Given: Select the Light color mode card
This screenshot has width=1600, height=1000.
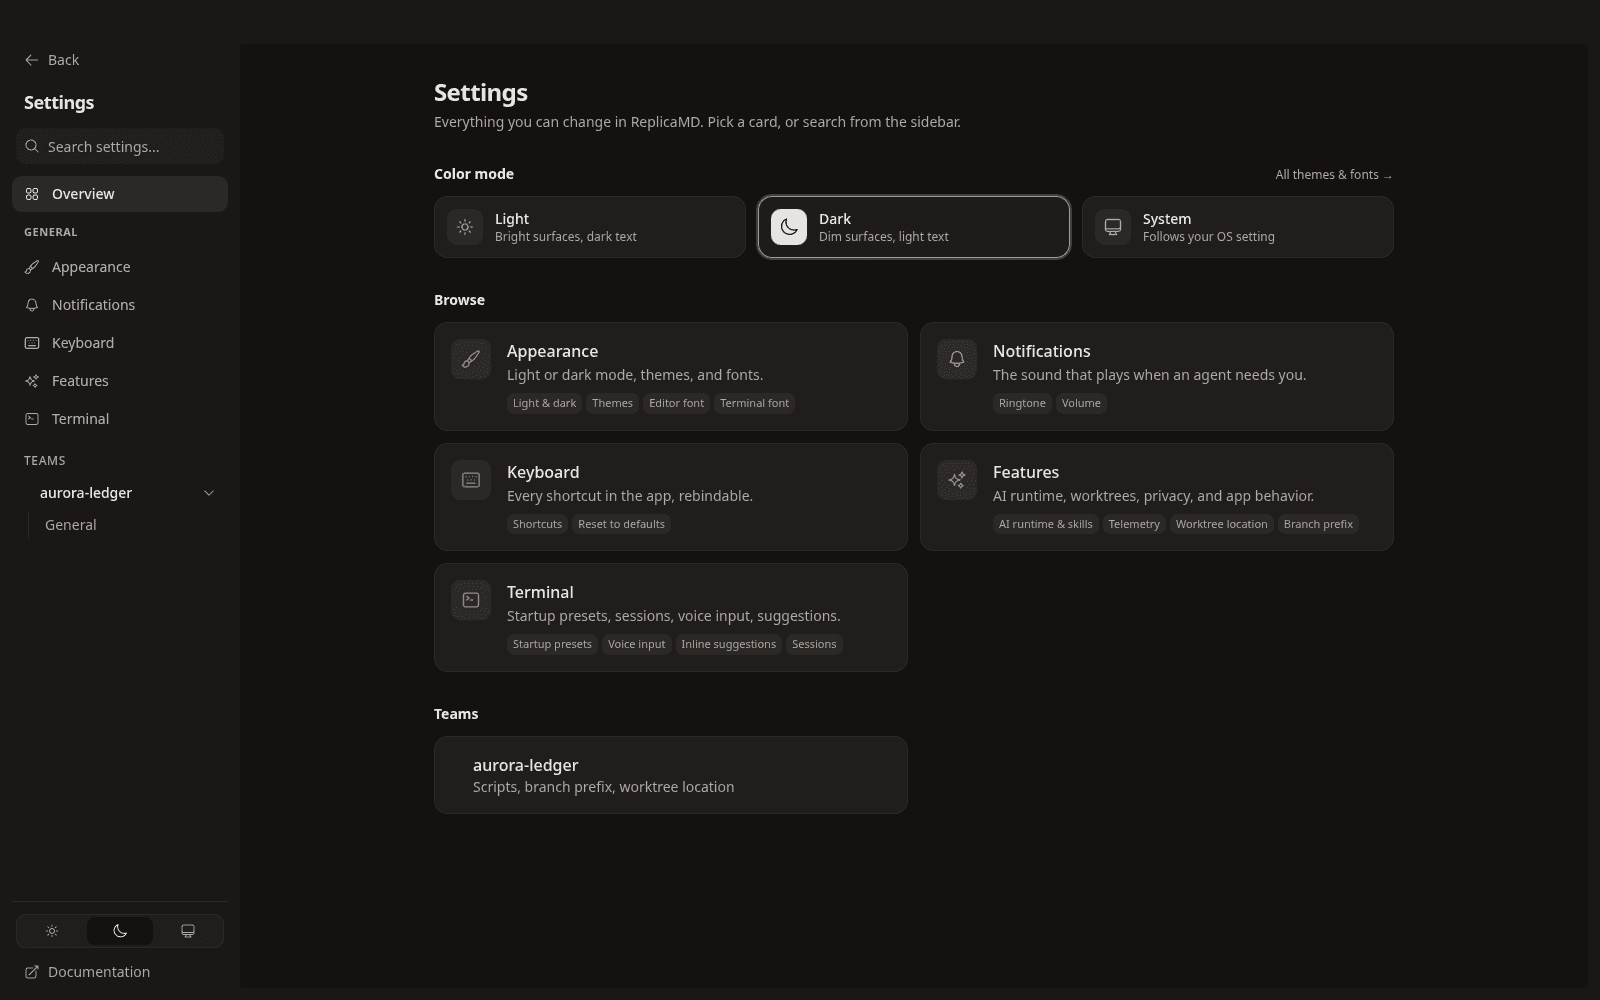Looking at the screenshot, I should coord(590,227).
